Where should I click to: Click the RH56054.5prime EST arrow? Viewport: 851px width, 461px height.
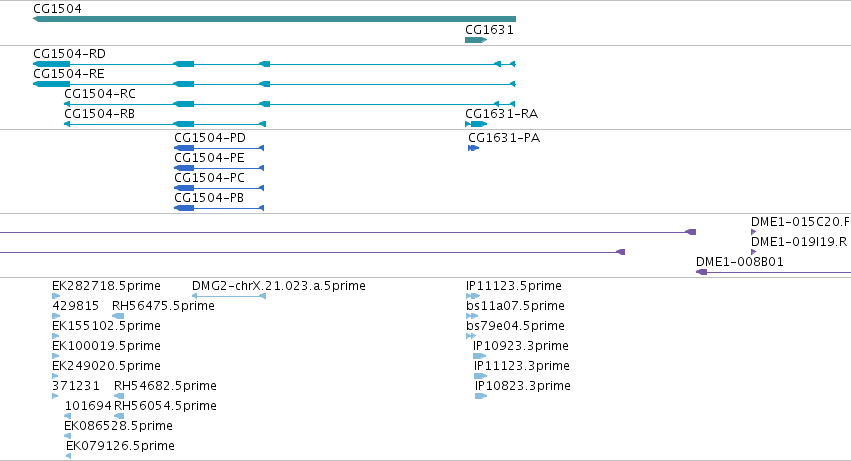[119, 416]
